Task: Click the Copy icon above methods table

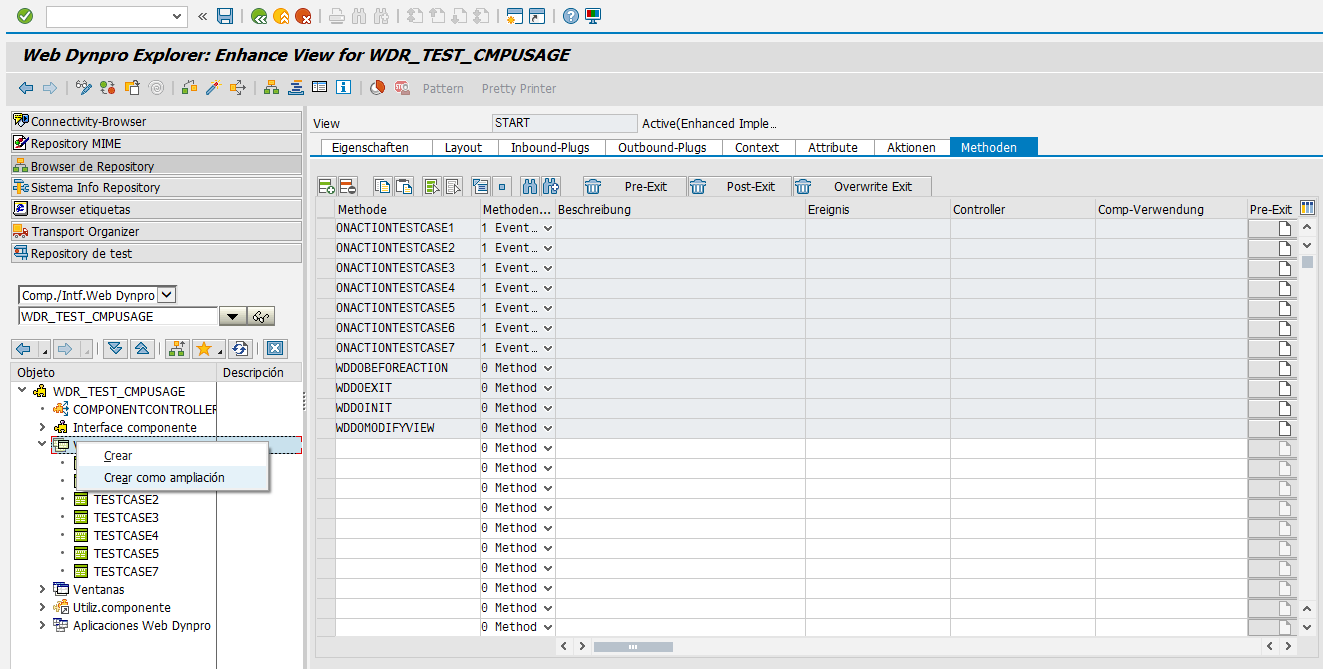Action: pyautogui.click(x=382, y=186)
